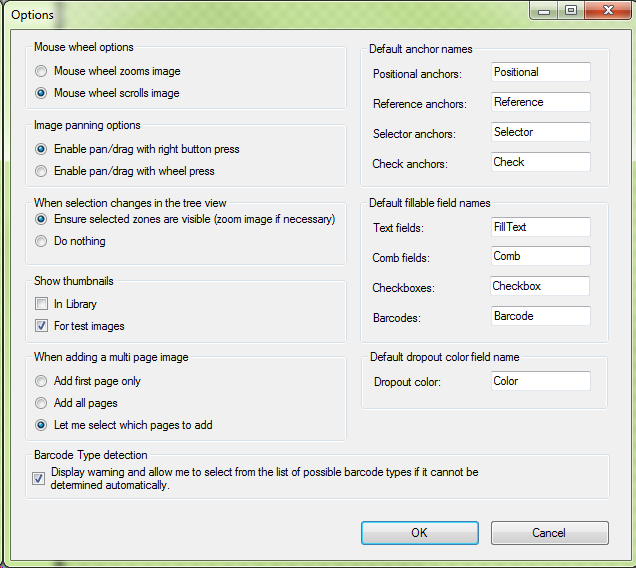The image size is (636, 568).
Task: Enable pan/drag with right button press
Action: [x=41, y=149]
